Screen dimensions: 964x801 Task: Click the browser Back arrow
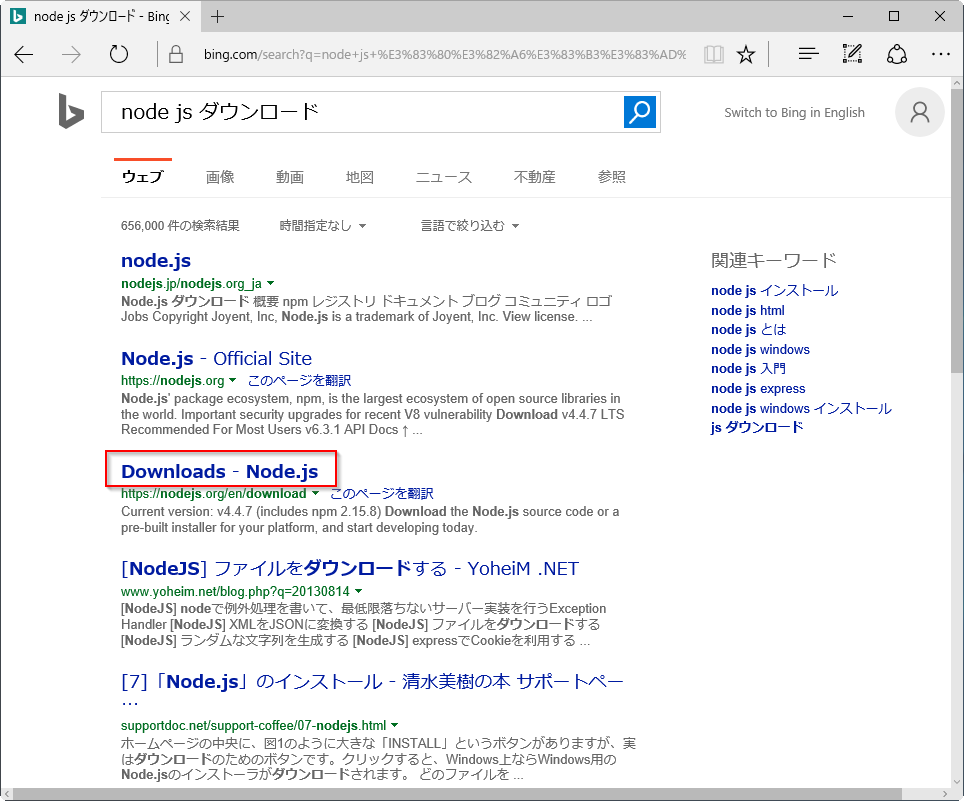pyautogui.click(x=23, y=55)
